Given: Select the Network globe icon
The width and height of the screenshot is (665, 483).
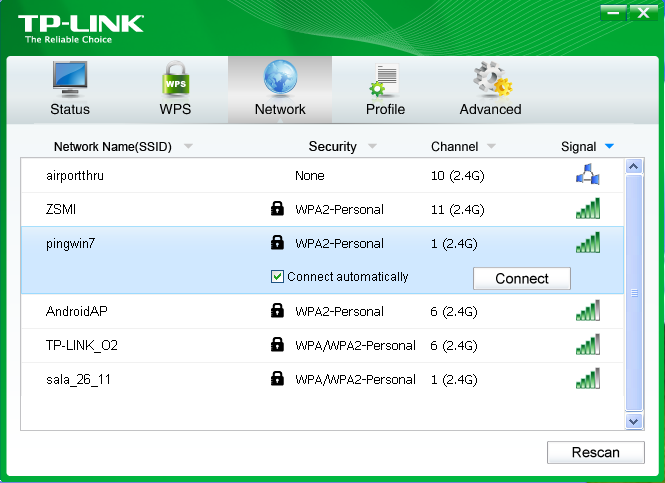Looking at the screenshot, I should coord(280,78).
